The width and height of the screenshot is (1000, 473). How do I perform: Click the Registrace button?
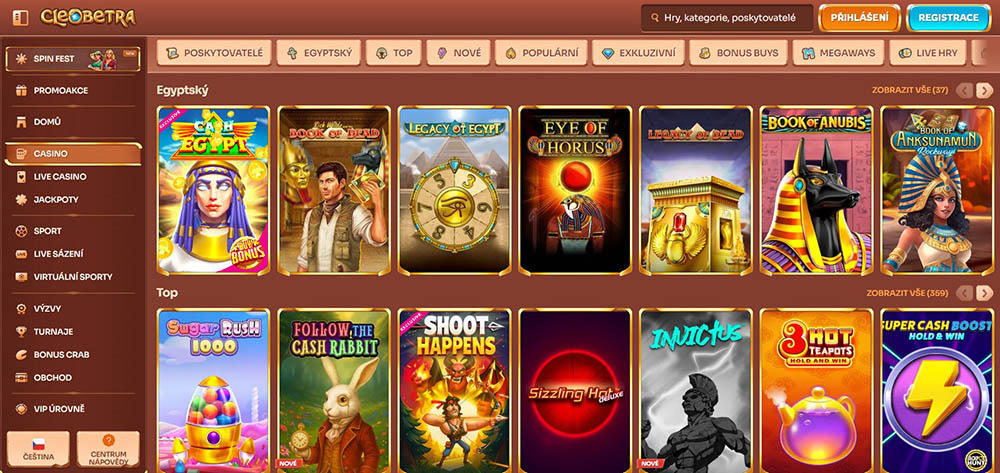point(947,18)
